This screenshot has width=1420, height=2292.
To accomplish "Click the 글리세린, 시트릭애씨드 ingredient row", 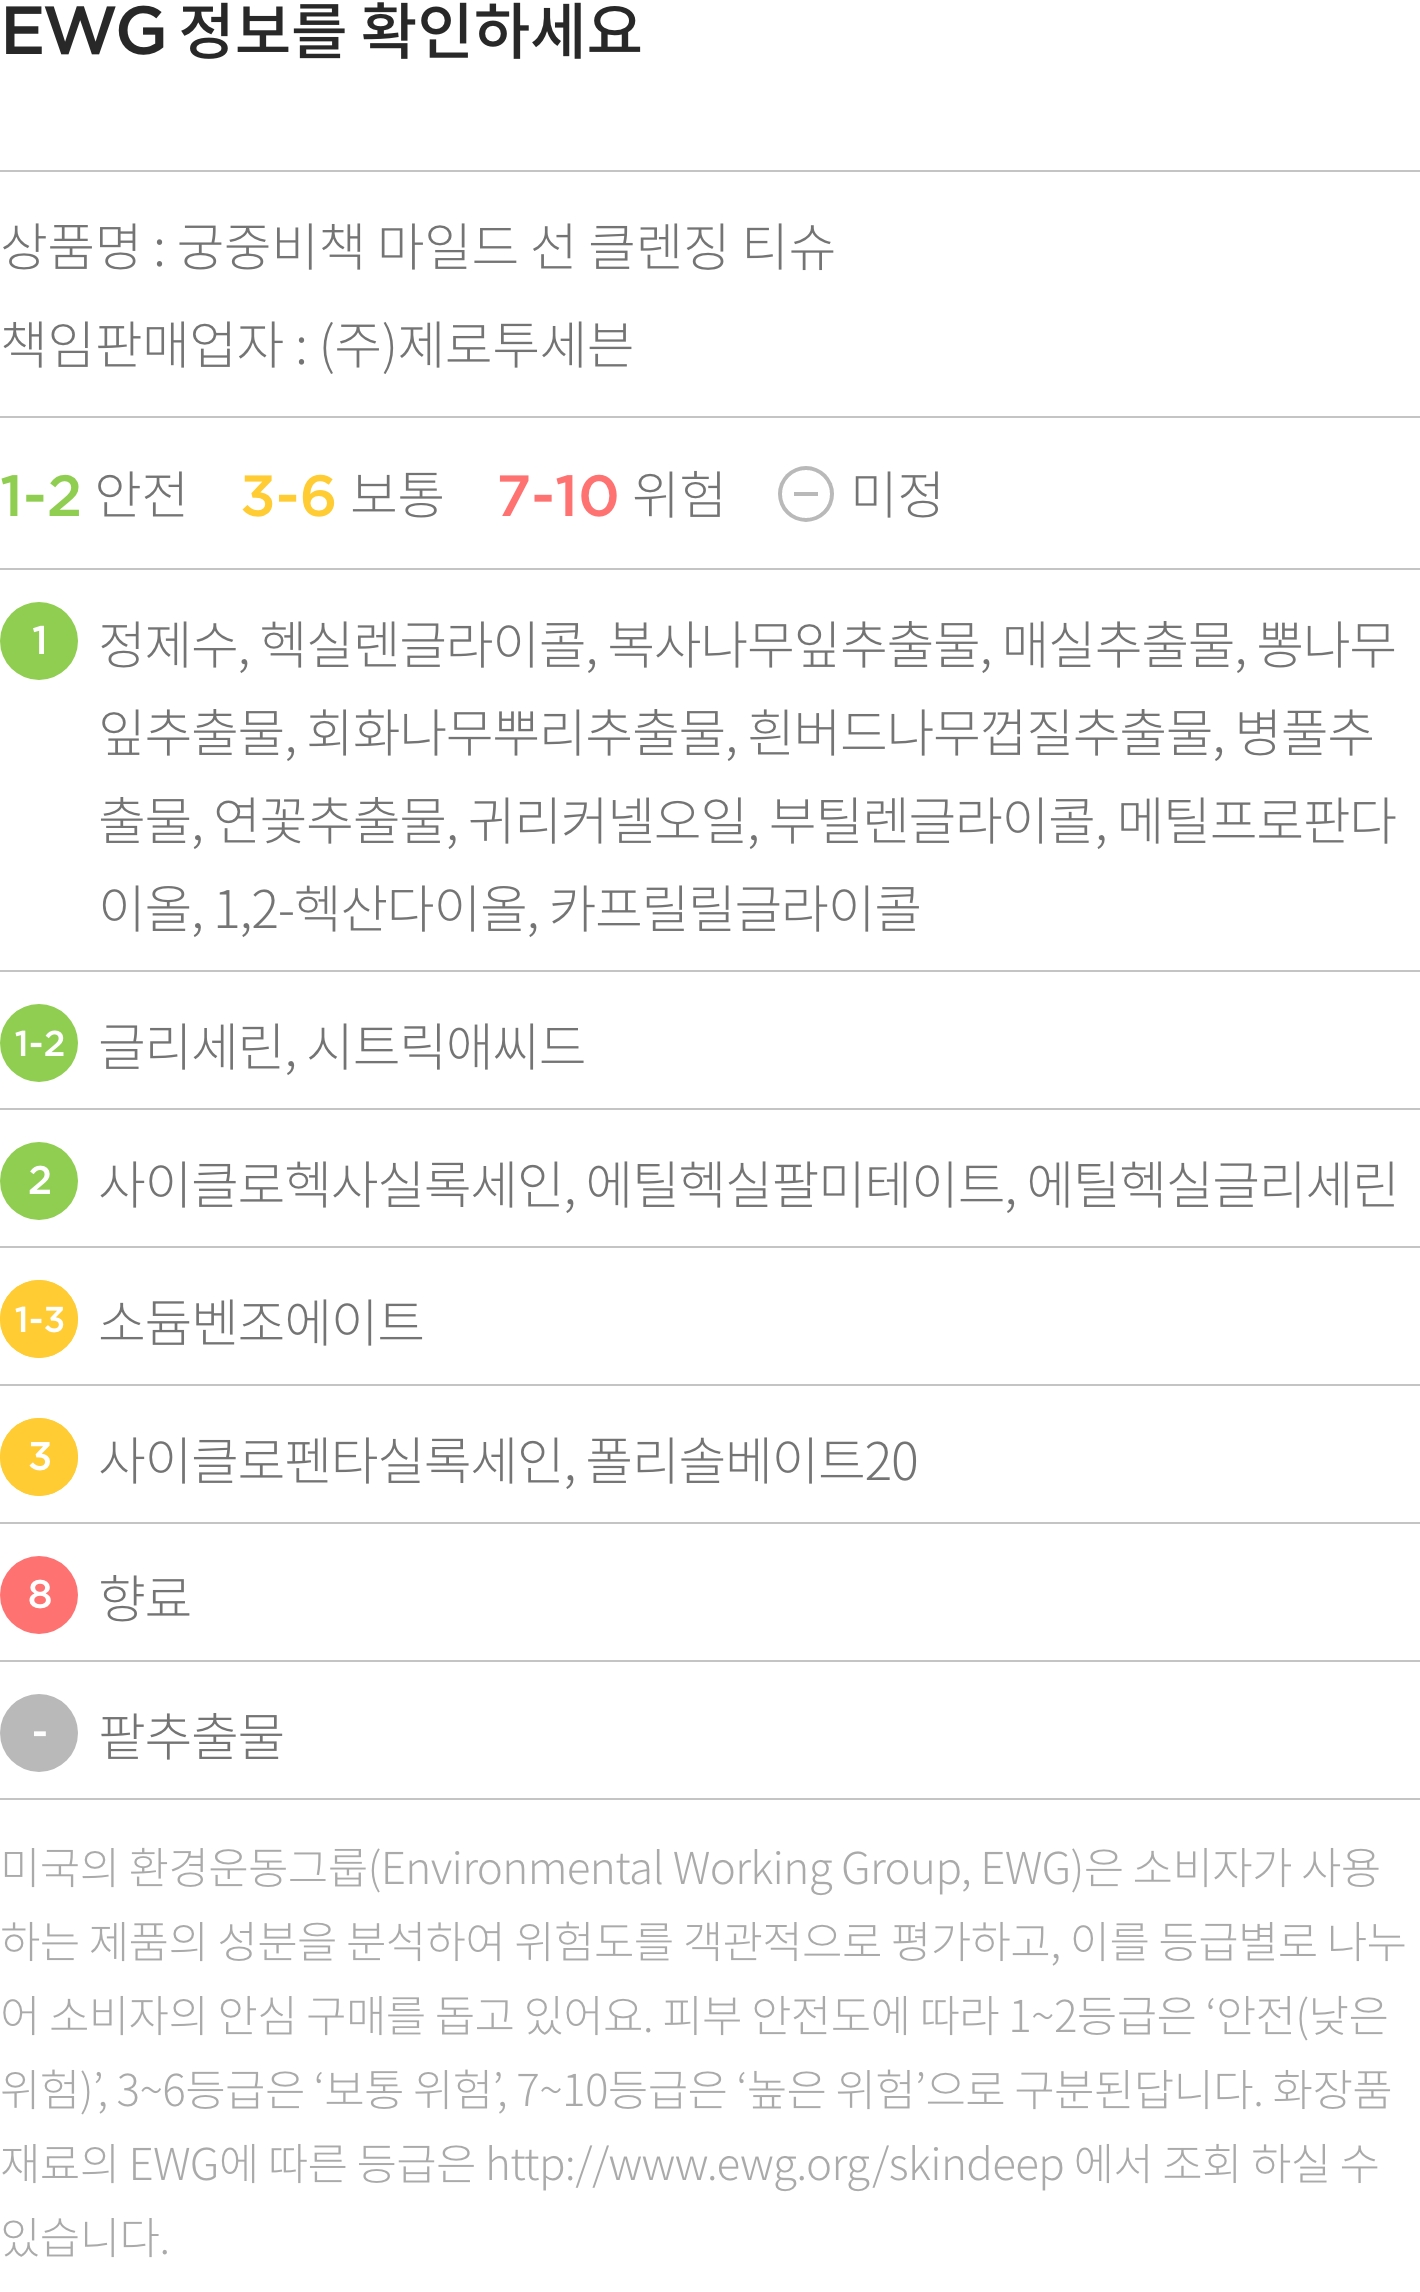I will click(342, 1045).
